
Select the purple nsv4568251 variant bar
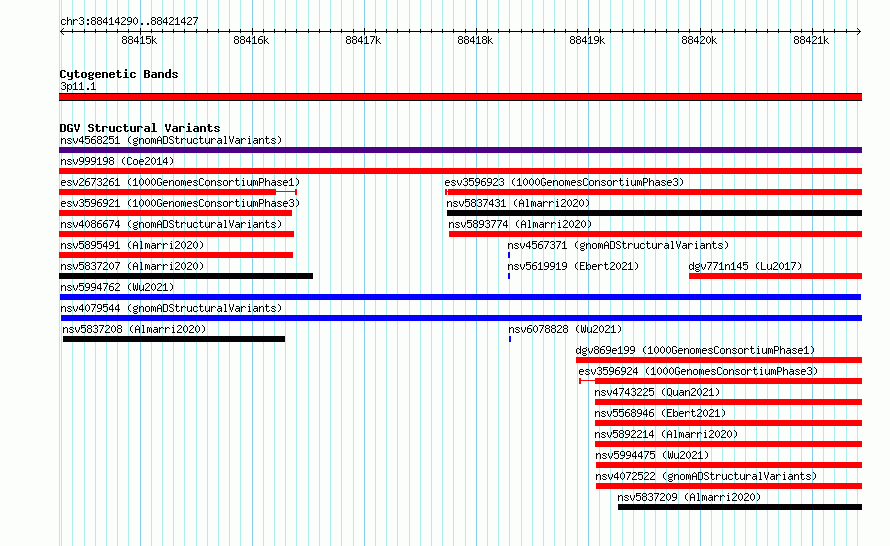click(x=460, y=150)
